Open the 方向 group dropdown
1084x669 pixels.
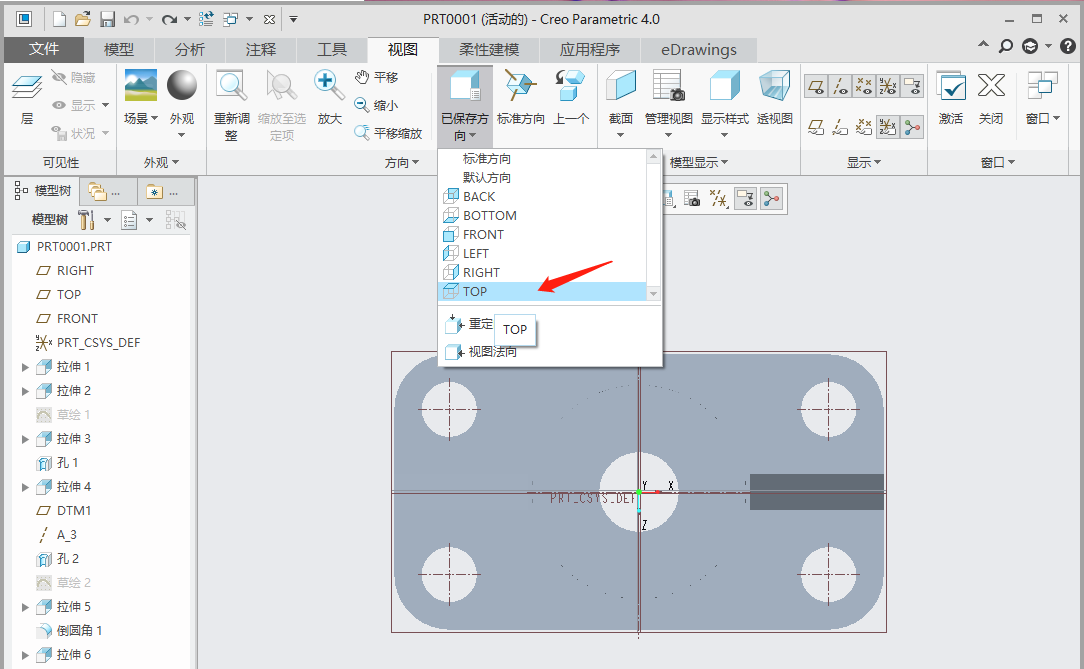coord(402,162)
